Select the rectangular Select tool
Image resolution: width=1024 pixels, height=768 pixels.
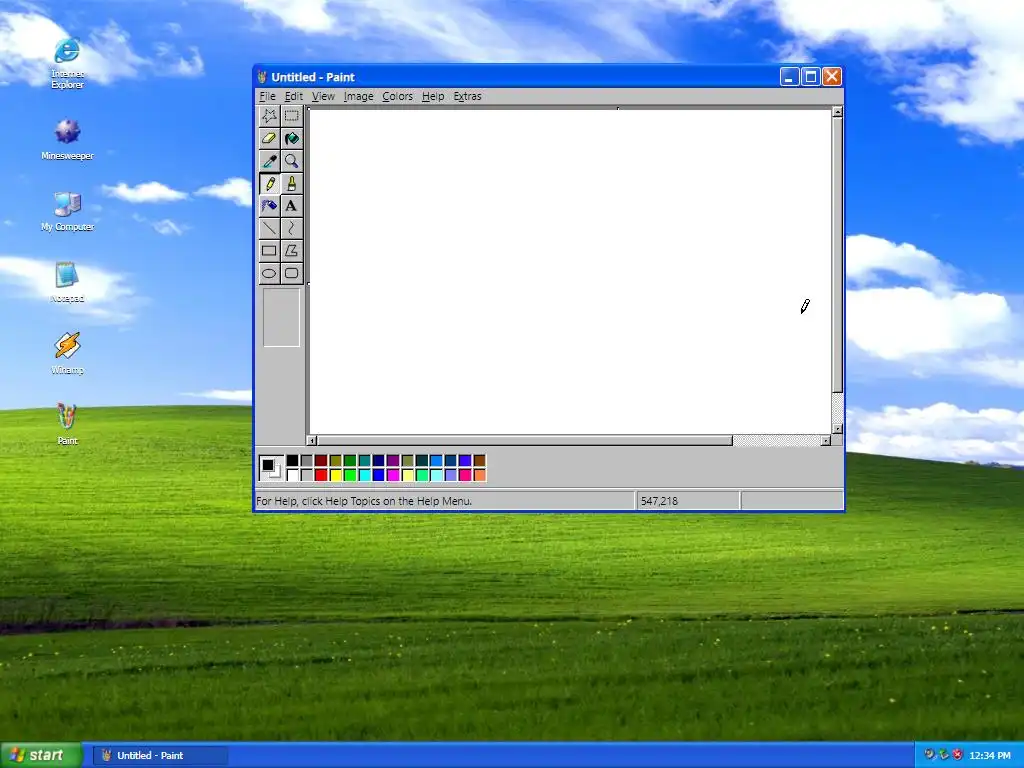click(x=291, y=116)
